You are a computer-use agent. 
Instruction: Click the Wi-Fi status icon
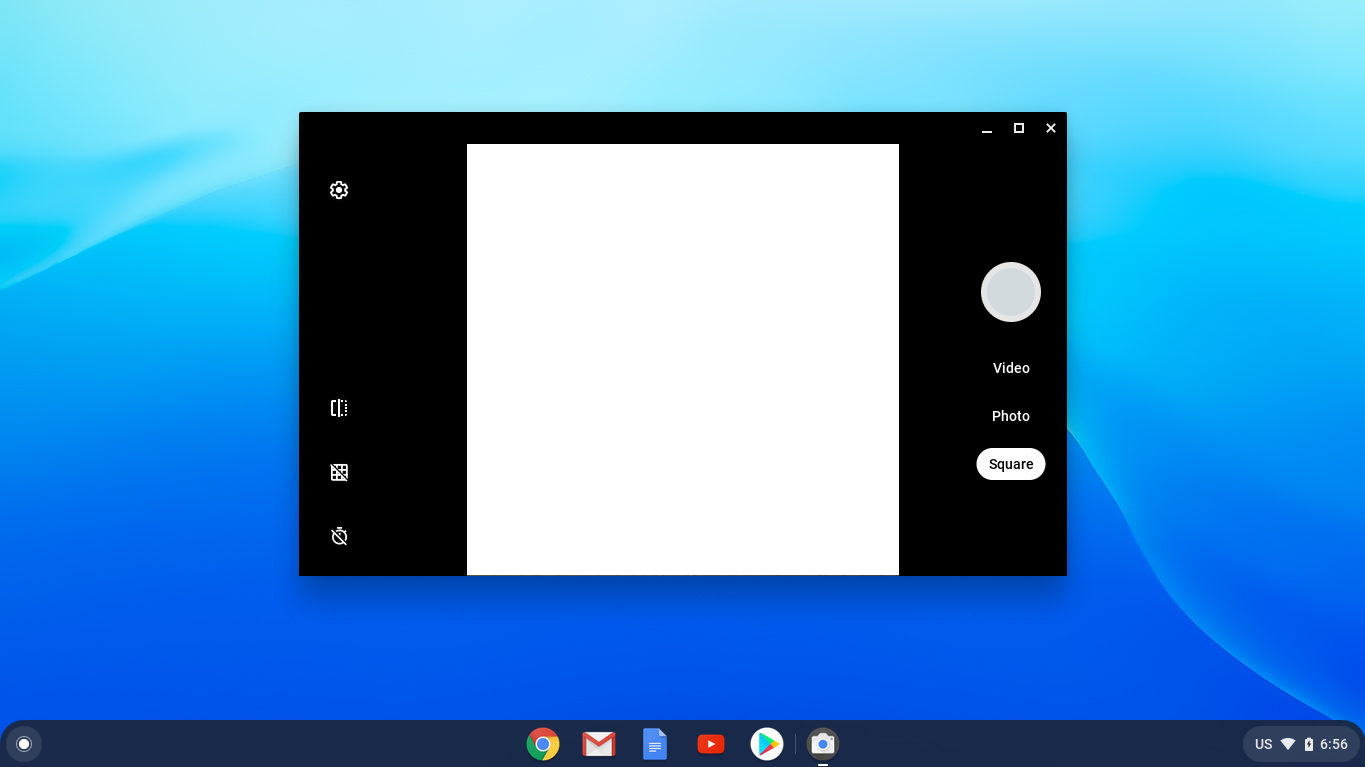point(1288,744)
